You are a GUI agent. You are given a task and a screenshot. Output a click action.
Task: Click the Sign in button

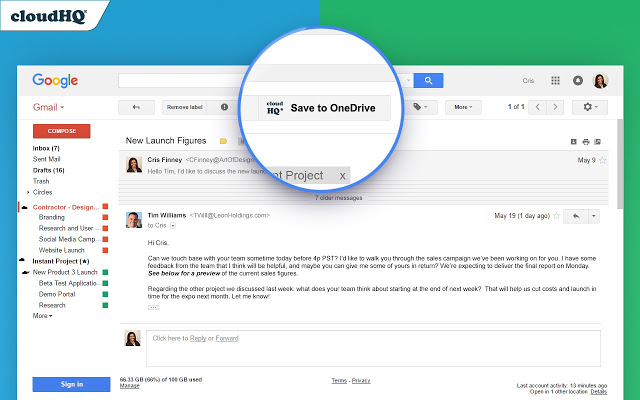tap(71, 384)
